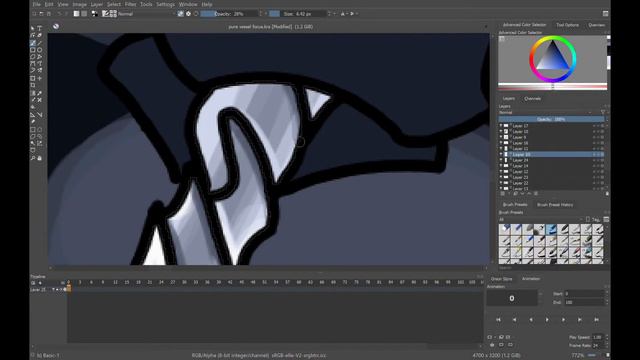Screen dimensions: 640x360
Task: Open the Filter menu
Action: (131, 4)
